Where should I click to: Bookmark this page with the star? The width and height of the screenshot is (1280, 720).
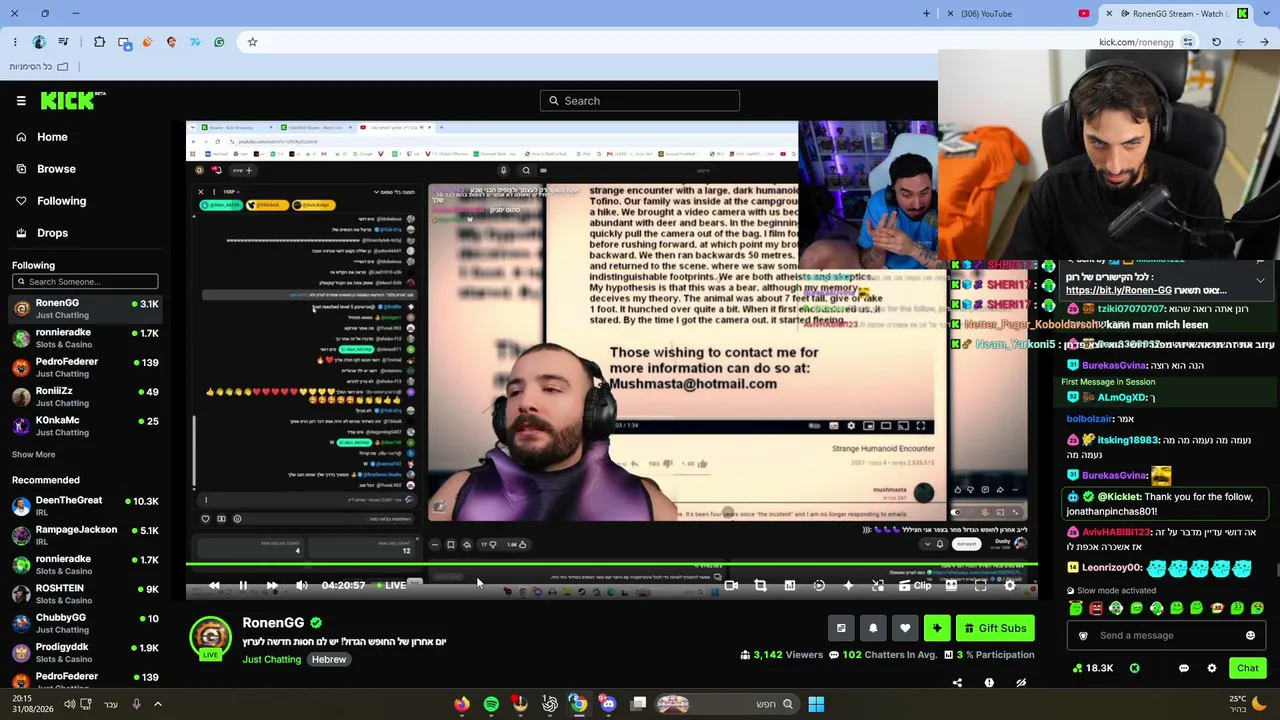252,42
